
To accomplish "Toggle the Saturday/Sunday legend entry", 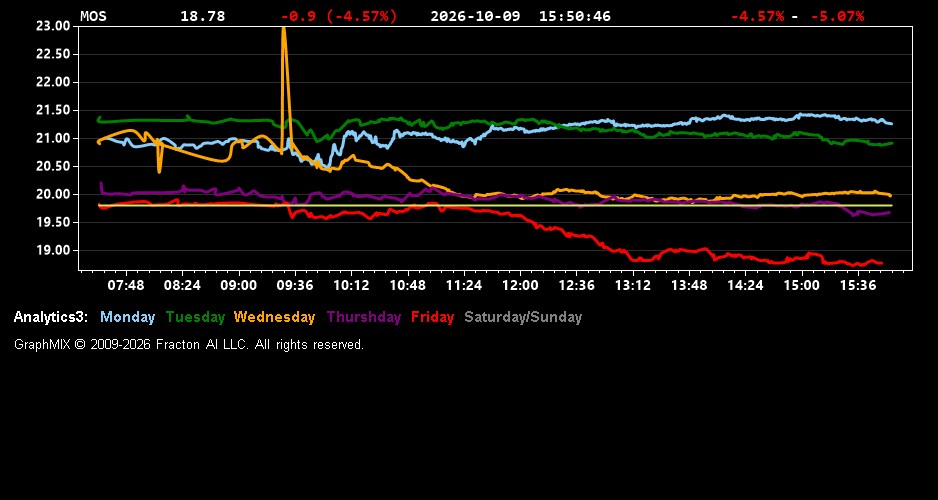I will point(523,318).
